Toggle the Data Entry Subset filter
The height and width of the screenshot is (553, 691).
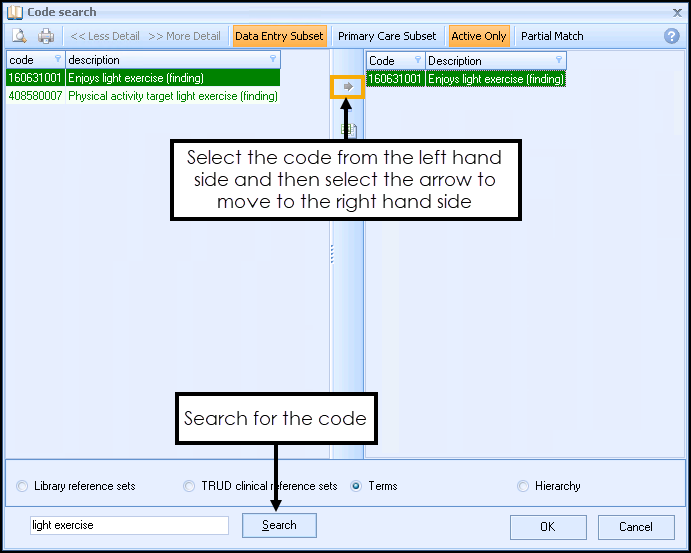279,36
